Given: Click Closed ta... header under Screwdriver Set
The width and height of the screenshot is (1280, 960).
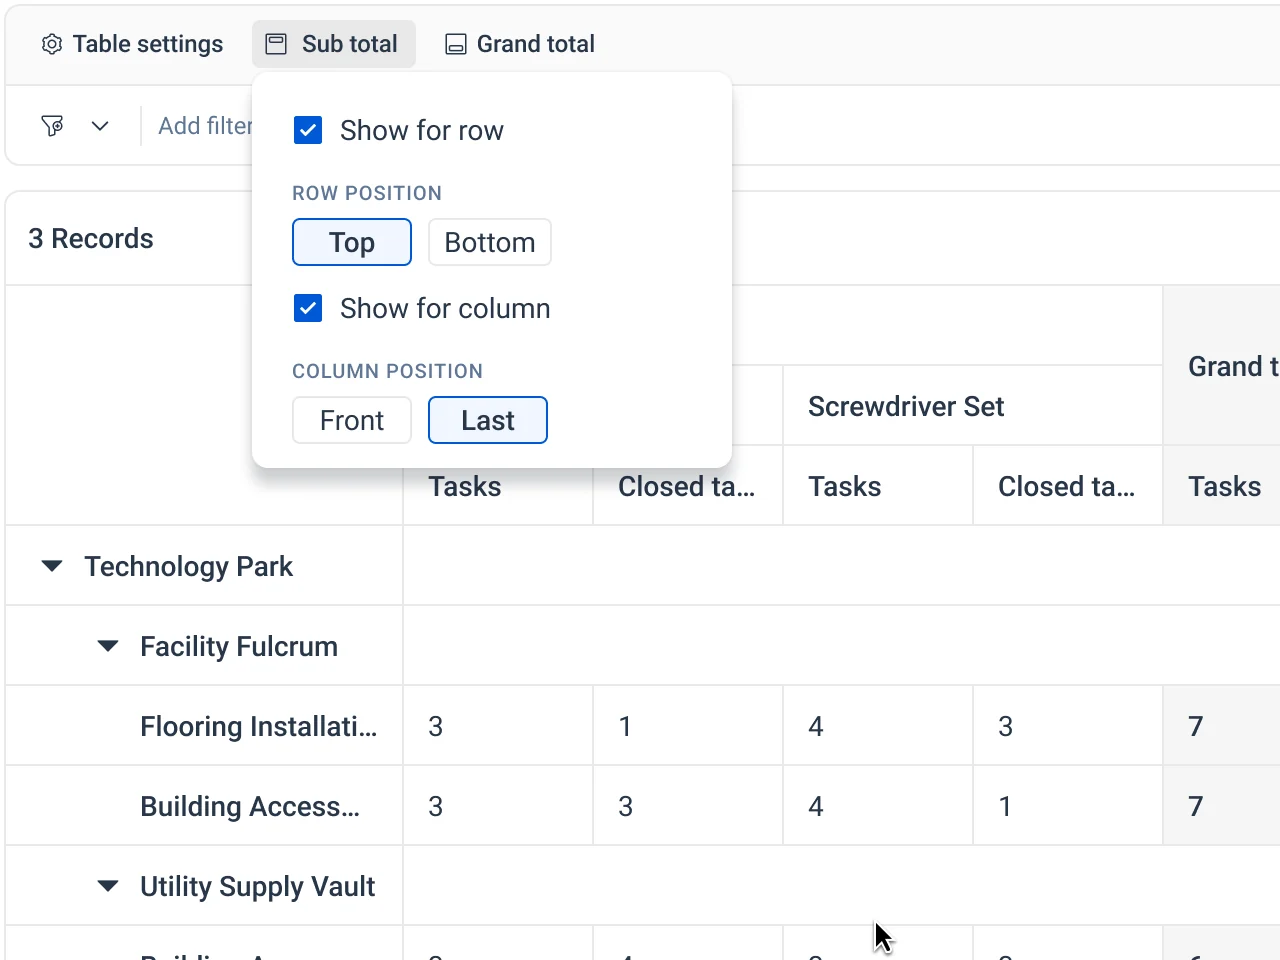Looking at the screenshot, I should (1068, 486).
